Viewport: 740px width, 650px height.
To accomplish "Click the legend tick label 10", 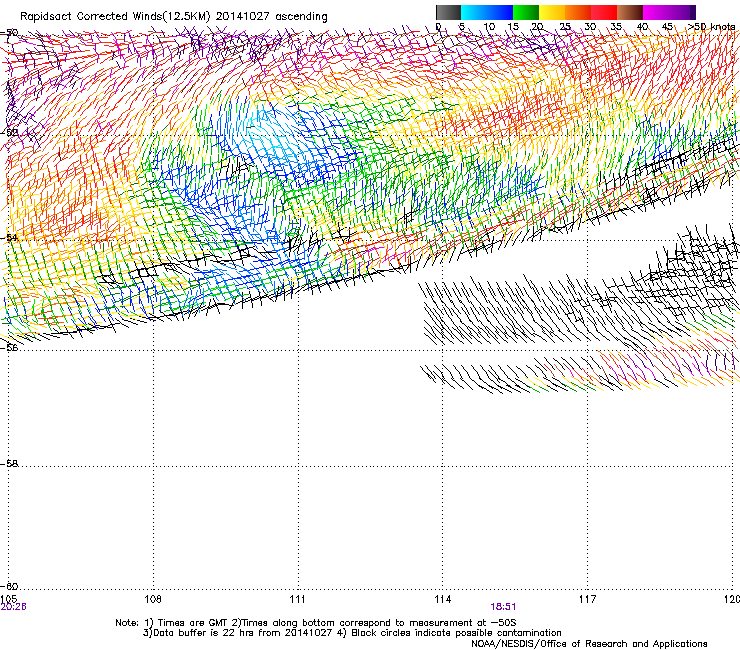I will tap(489, 27).
